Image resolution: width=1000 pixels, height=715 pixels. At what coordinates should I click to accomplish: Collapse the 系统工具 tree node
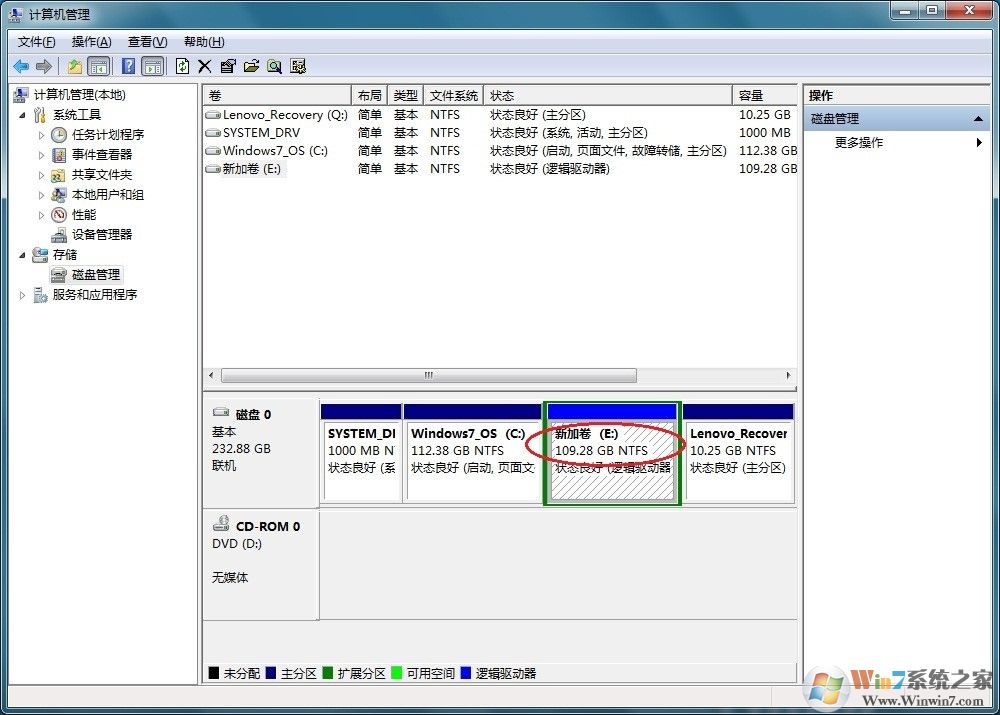click(24, 115)
